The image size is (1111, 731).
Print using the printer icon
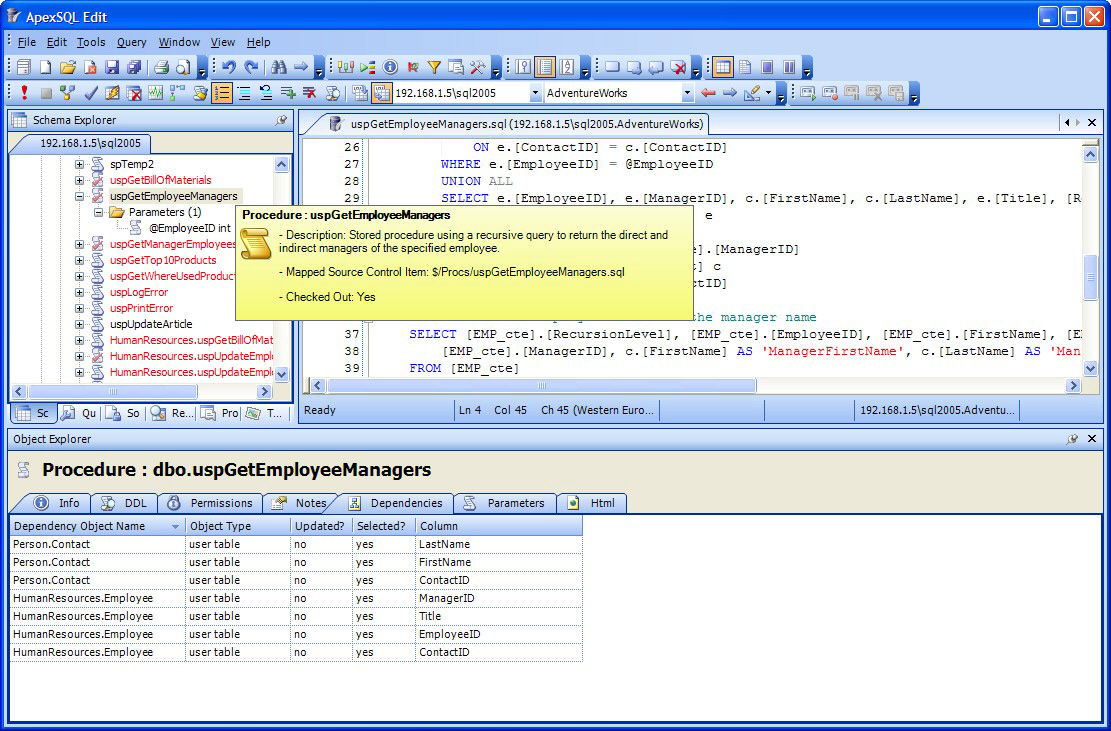point(162,67)
